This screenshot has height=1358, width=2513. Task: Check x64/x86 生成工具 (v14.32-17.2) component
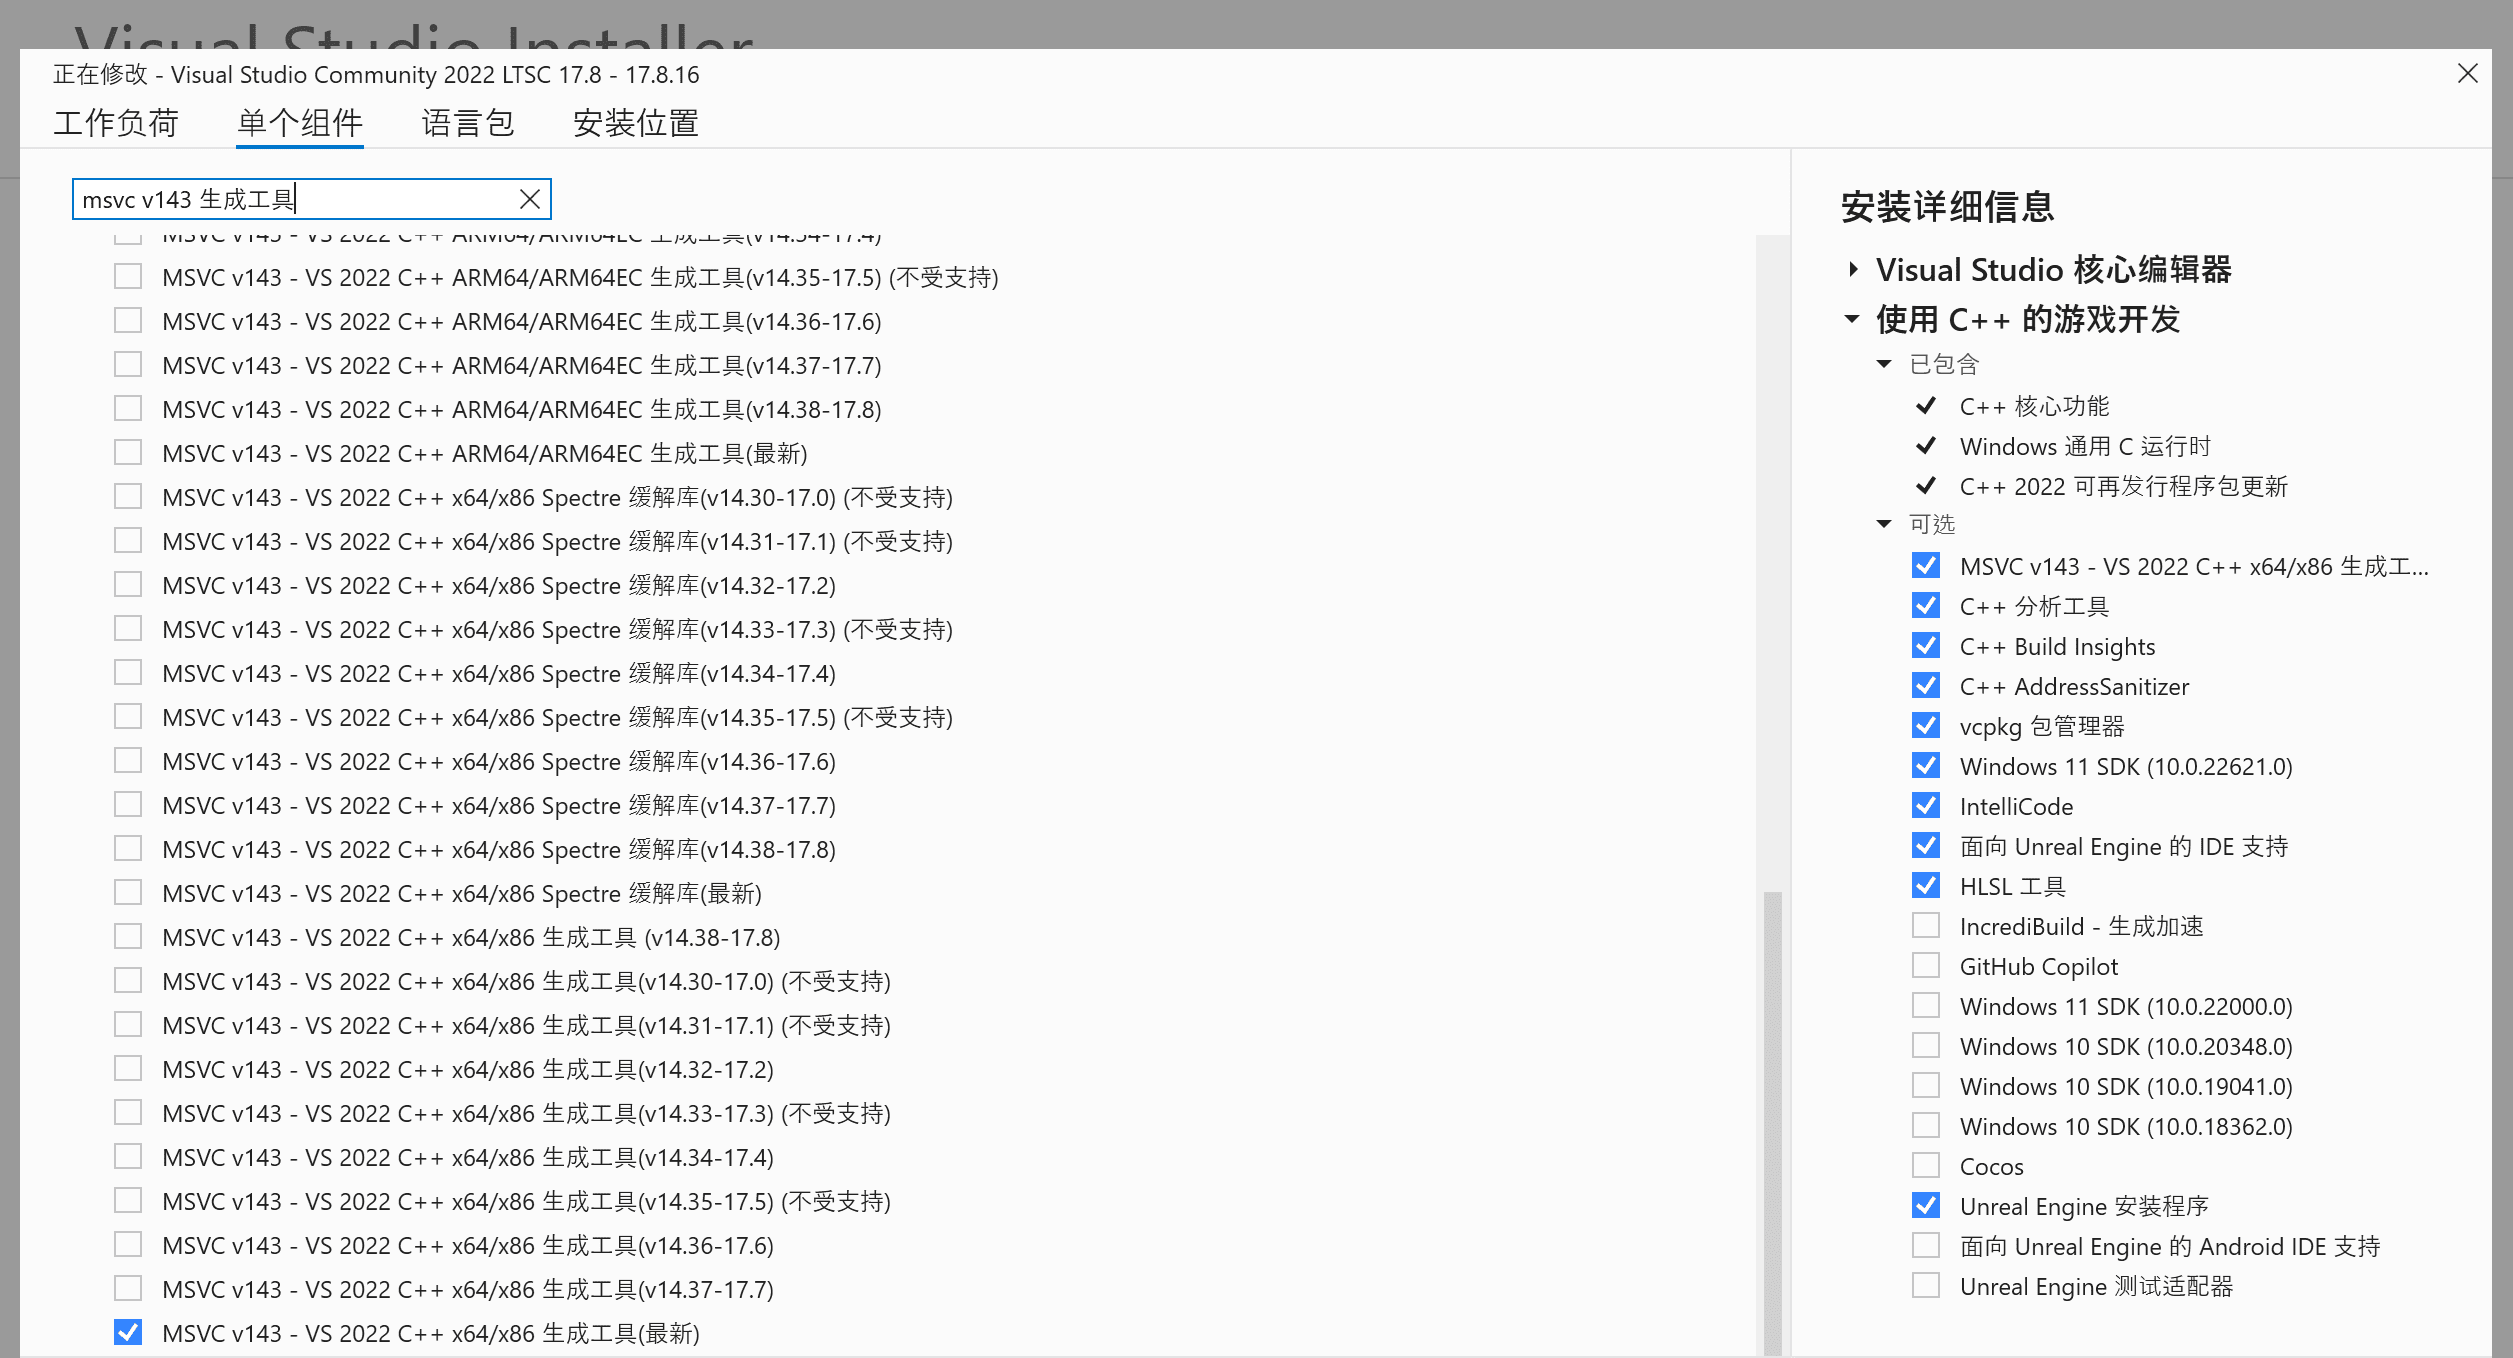128,1068
